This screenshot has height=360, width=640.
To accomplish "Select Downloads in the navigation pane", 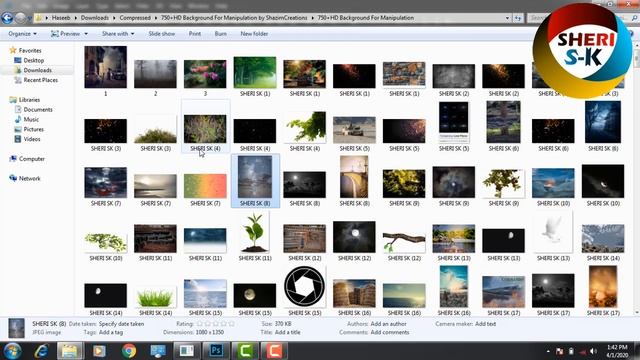I will 37,70.
